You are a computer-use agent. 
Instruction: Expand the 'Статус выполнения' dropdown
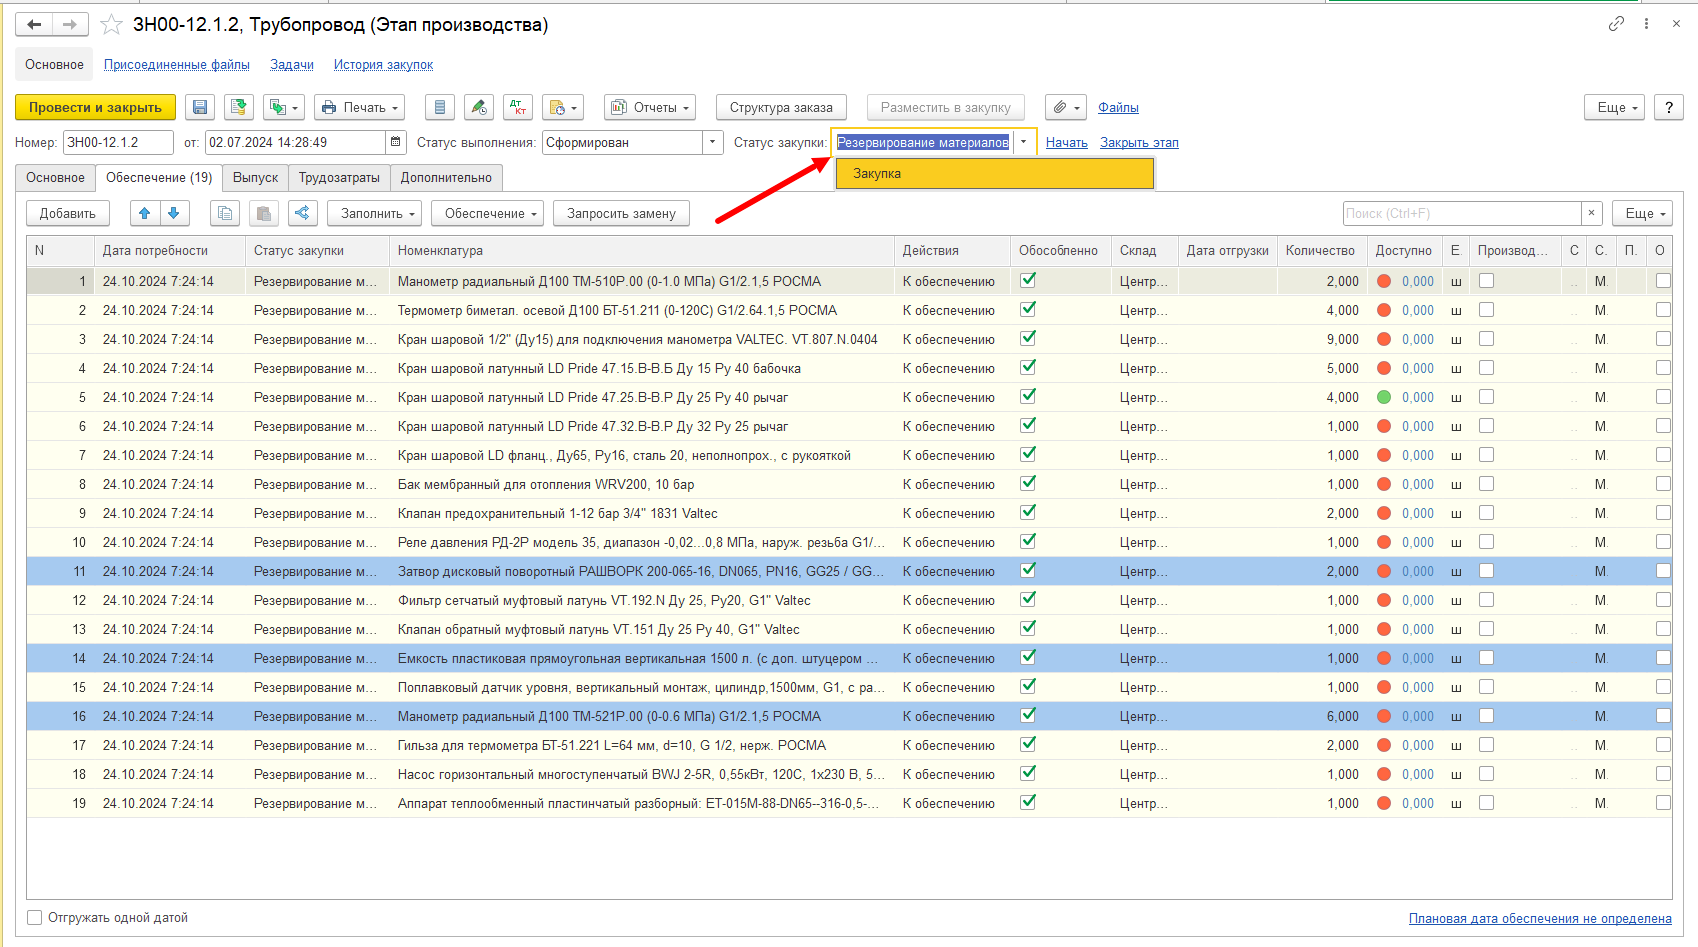(x=713, y=142)
